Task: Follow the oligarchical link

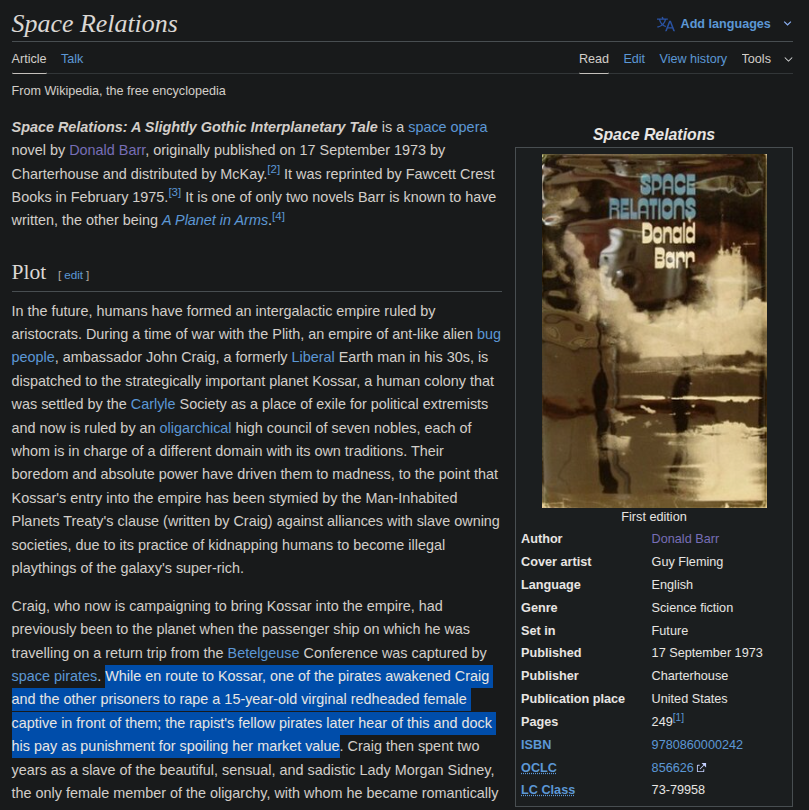Action: pos(195,428)
